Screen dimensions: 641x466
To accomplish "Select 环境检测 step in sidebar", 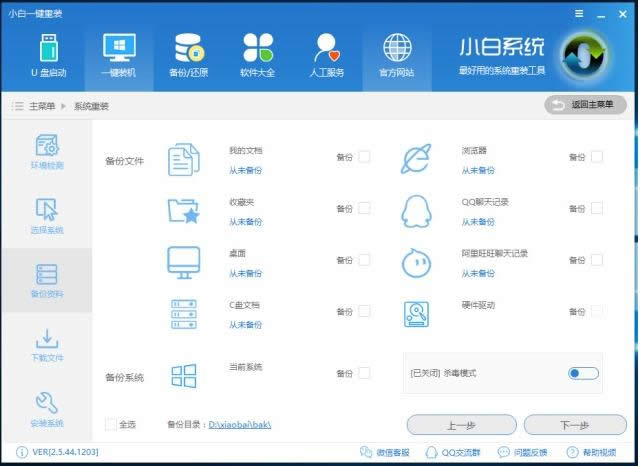I will pos(47,151).
